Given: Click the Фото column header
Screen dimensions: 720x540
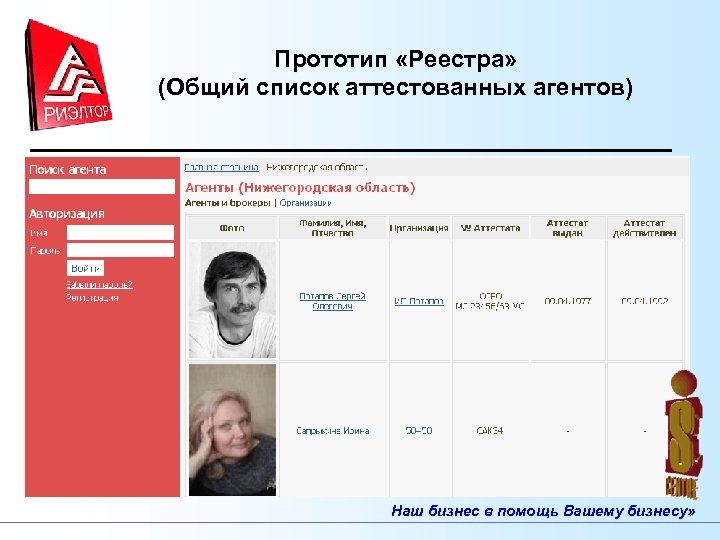Looking at the screenshot, I should 232,228.
